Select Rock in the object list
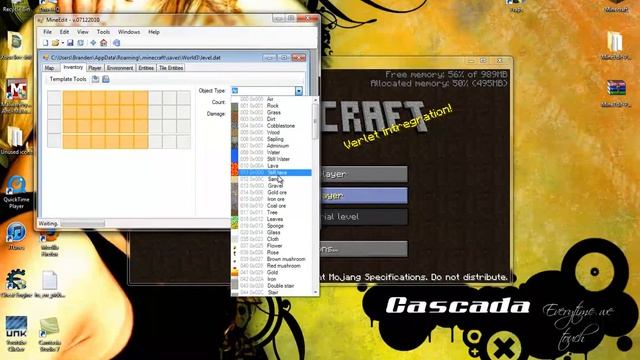The height and width of the screenshot is (360, 640). [x=271, y=106]
